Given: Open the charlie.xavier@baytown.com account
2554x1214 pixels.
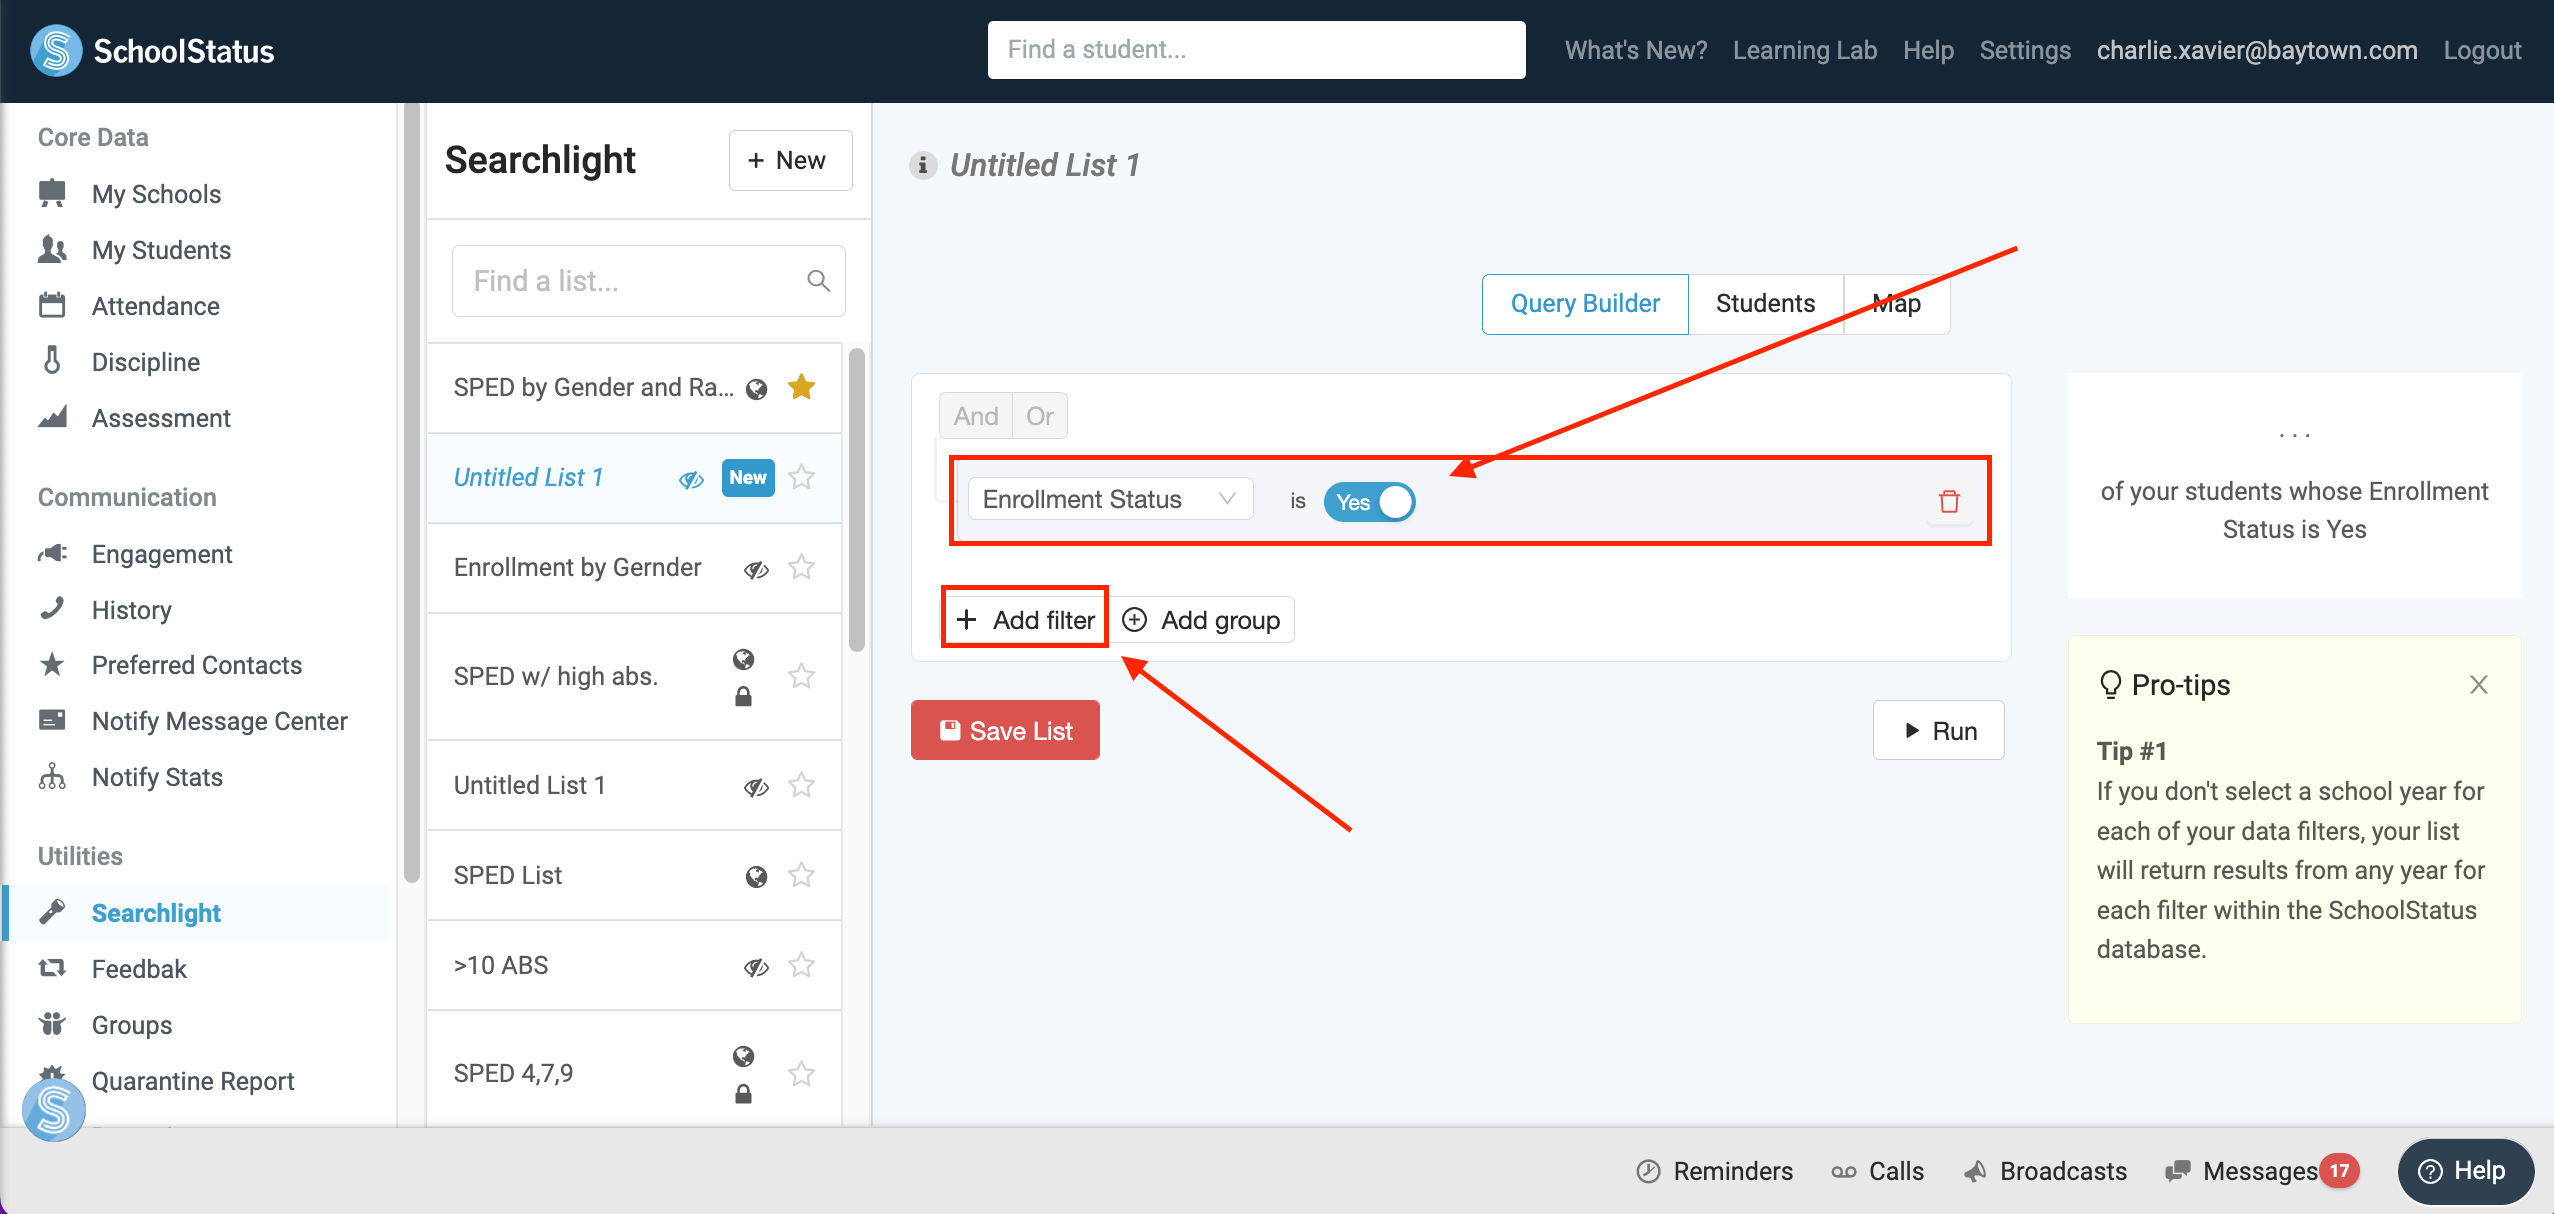Looking at the screenshot, I should click(2257, 50).
